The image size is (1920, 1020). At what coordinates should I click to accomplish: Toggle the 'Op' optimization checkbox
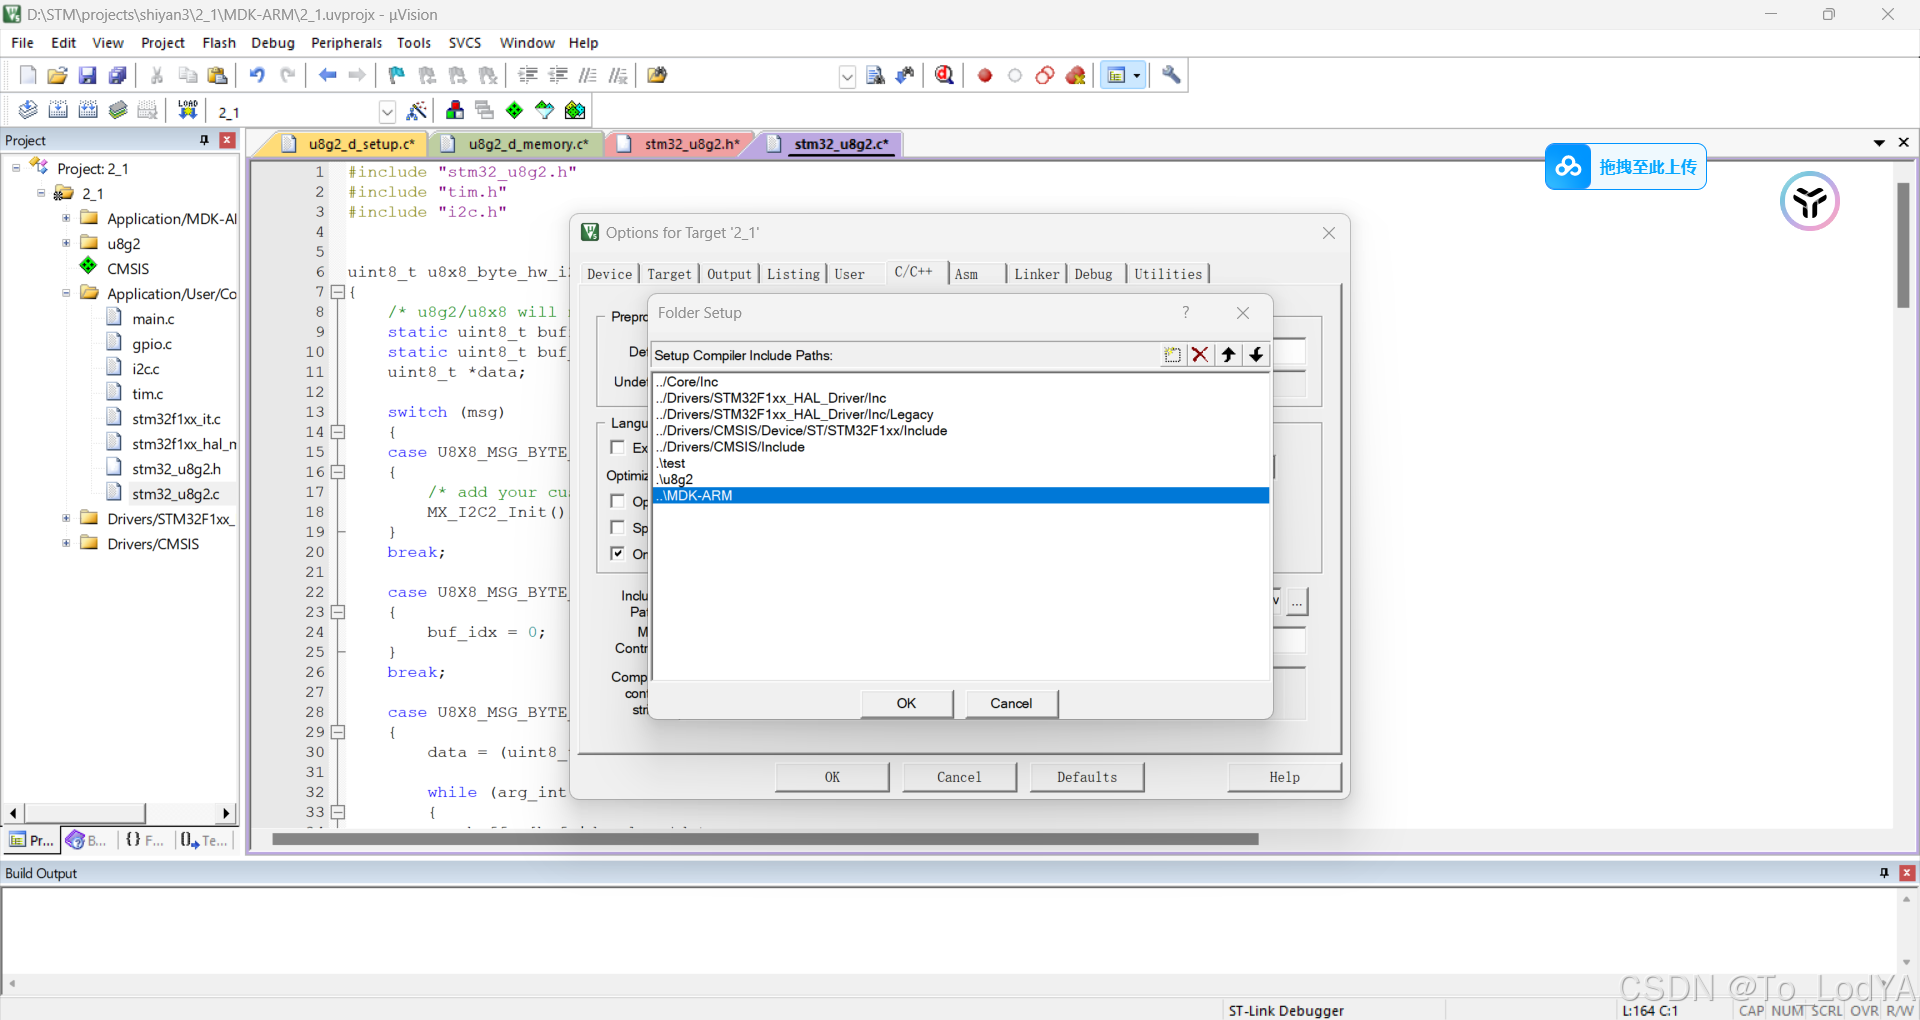(x=618, y=501)
